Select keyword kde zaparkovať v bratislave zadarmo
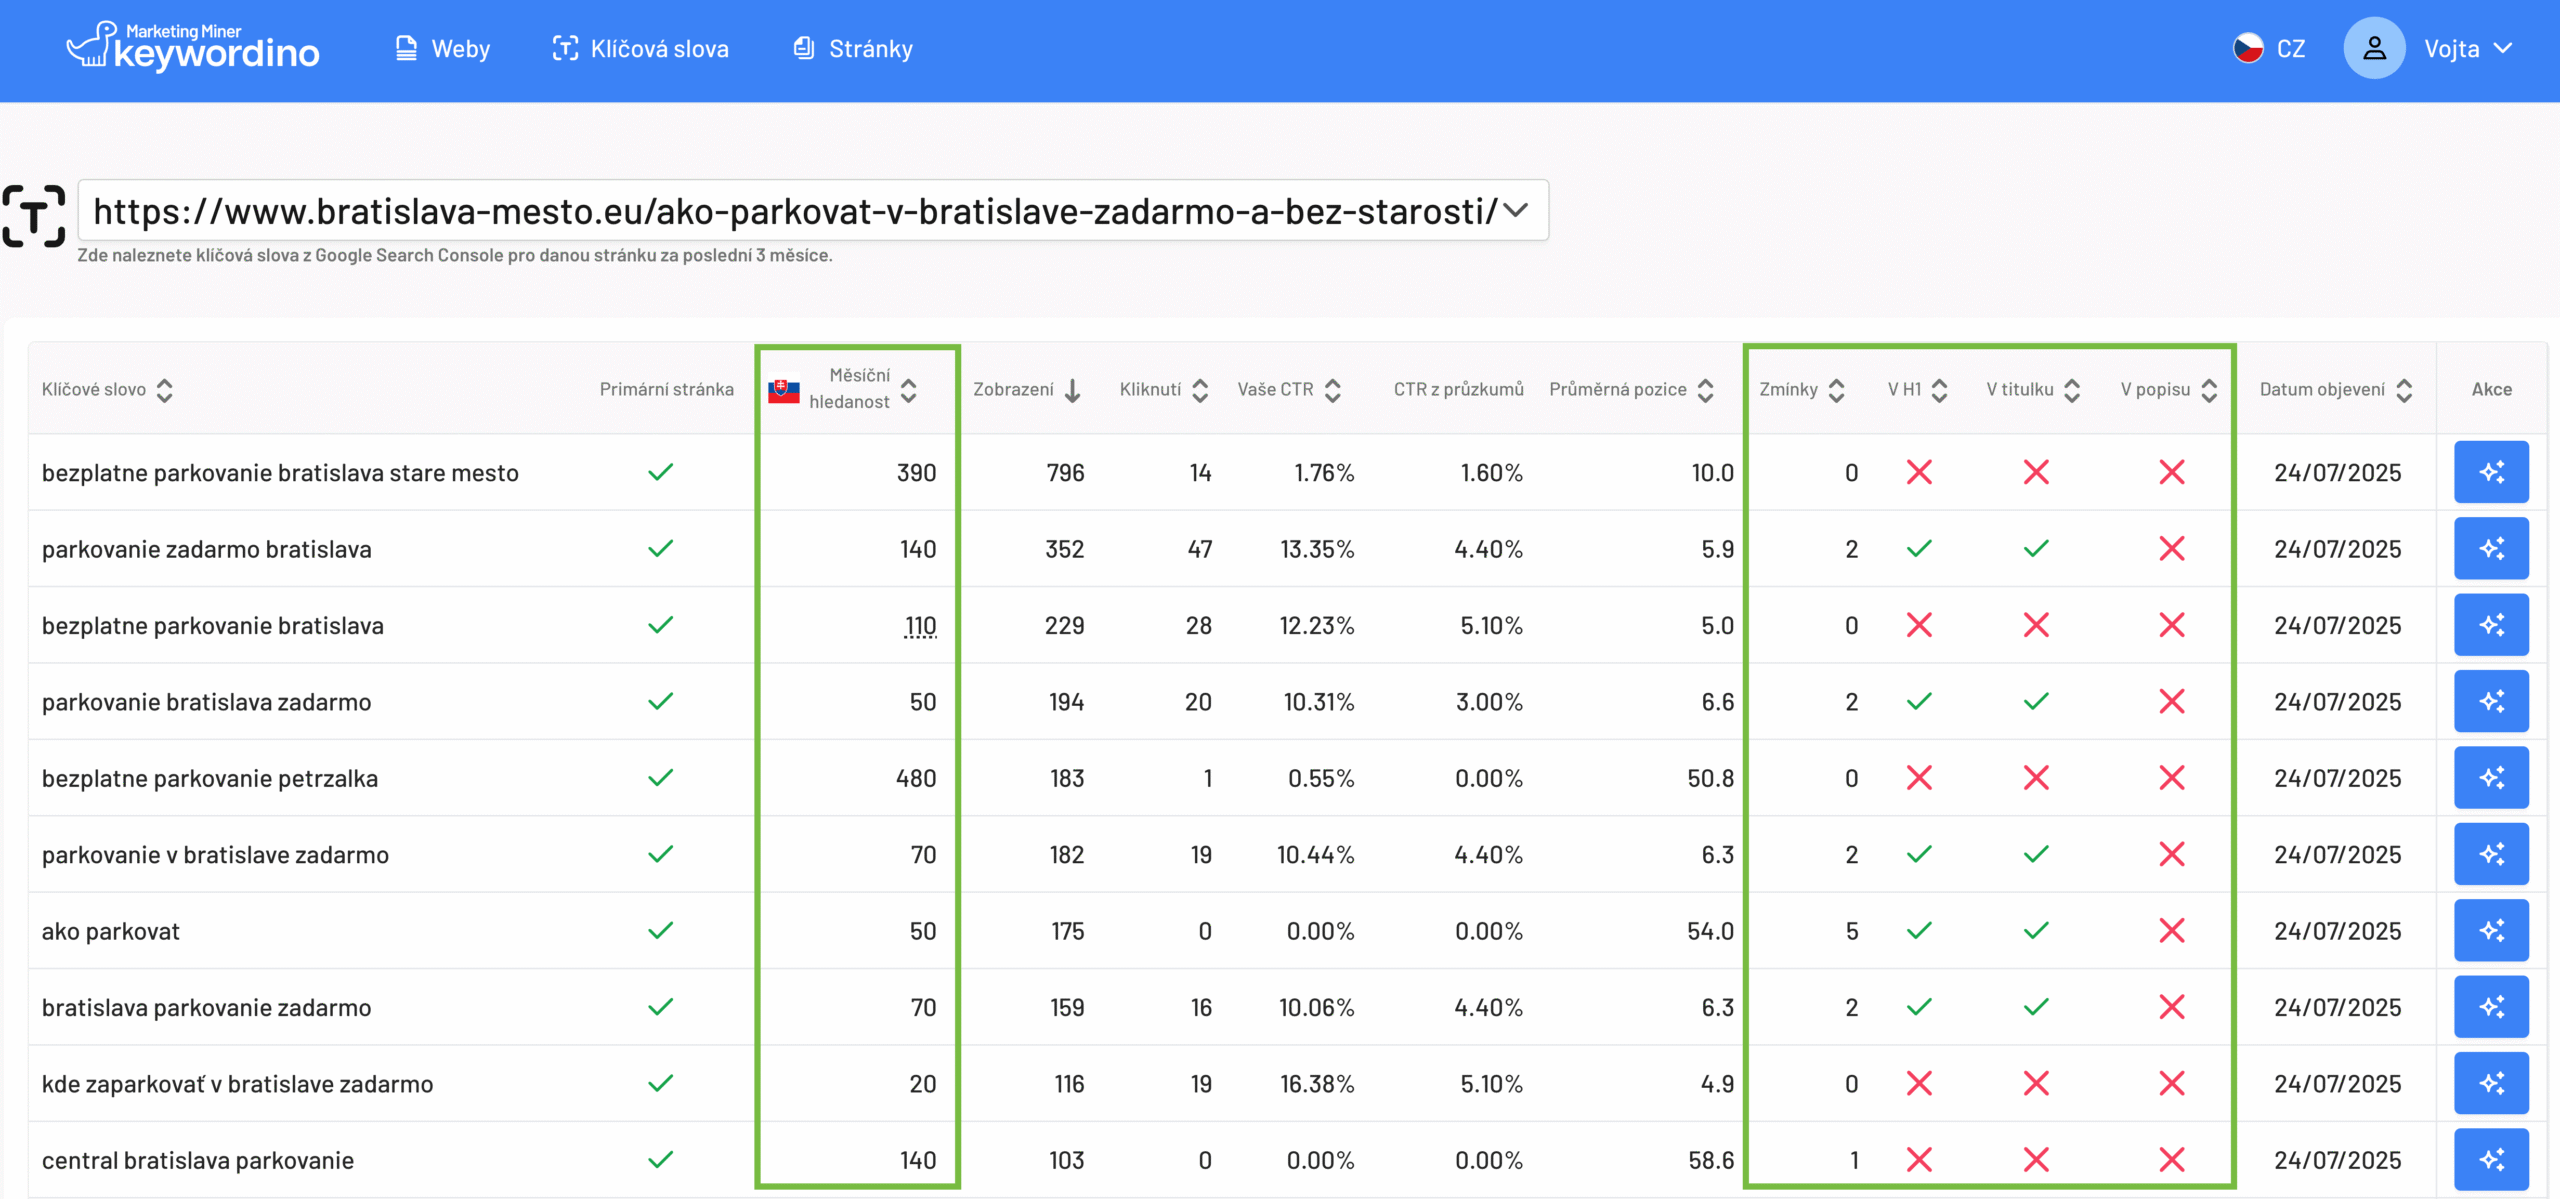Image resolution: width=2560 pixels, height=1199 pixels. coord(237,1084)
